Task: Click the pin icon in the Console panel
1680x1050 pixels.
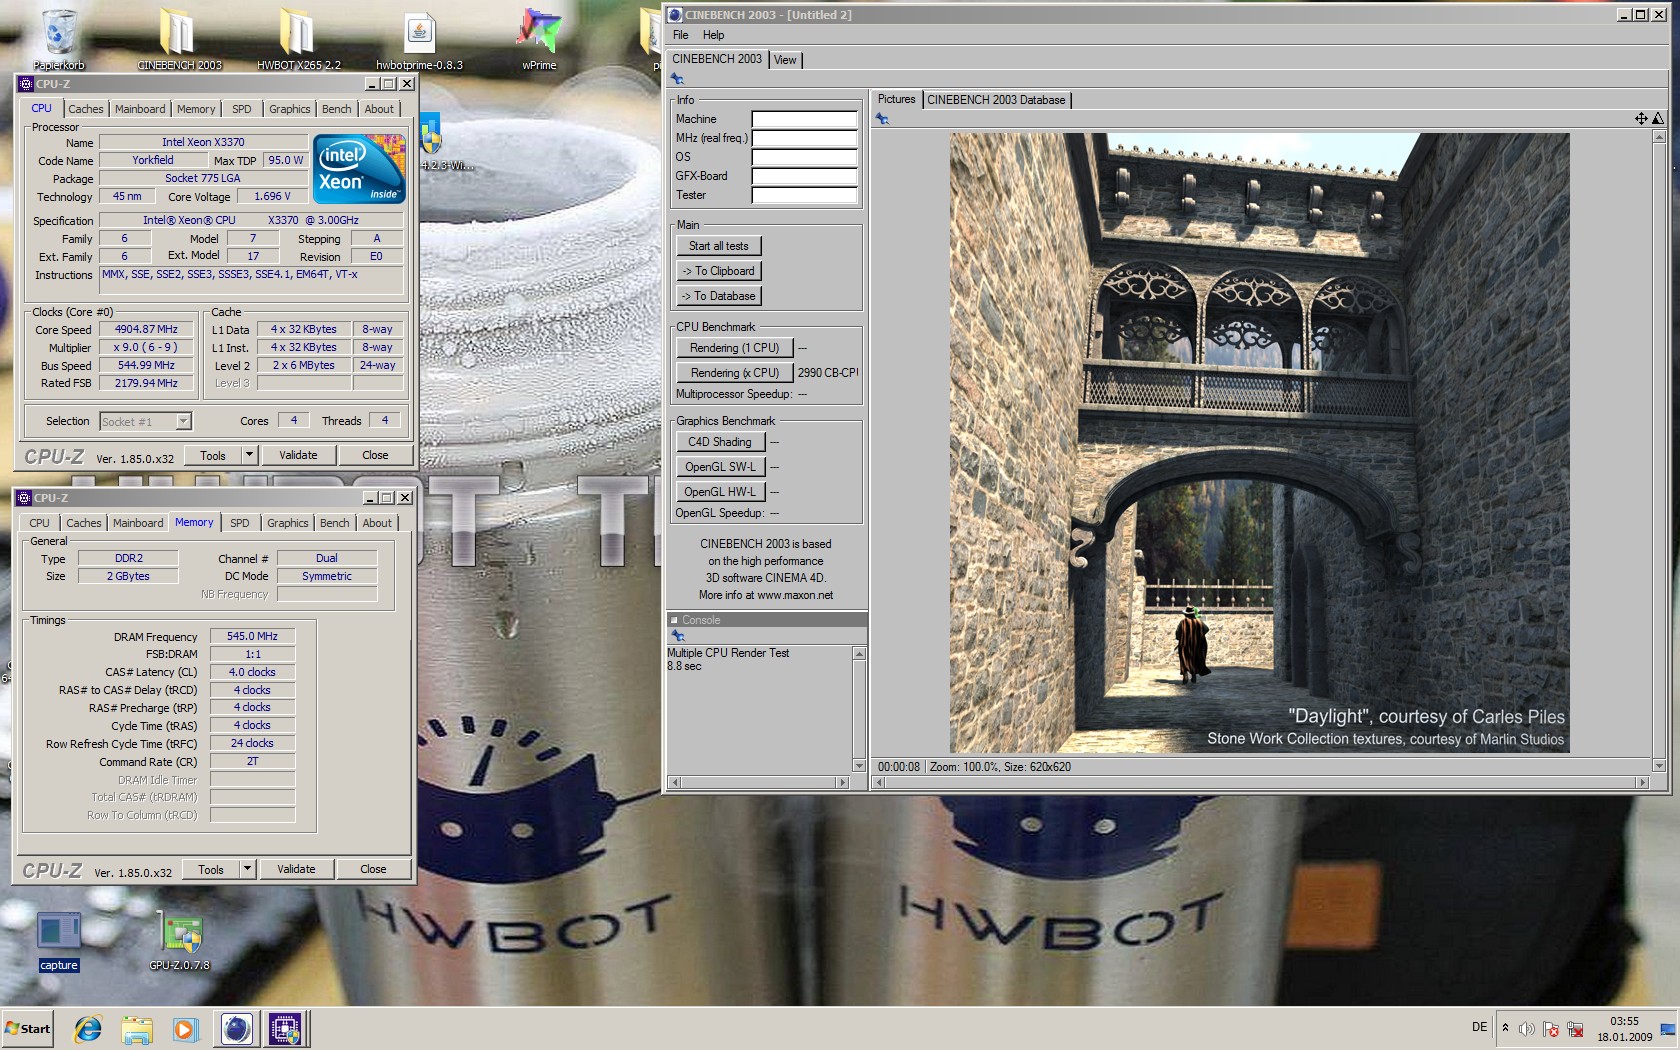Action: pyautogui.click(x=677, y=636)
